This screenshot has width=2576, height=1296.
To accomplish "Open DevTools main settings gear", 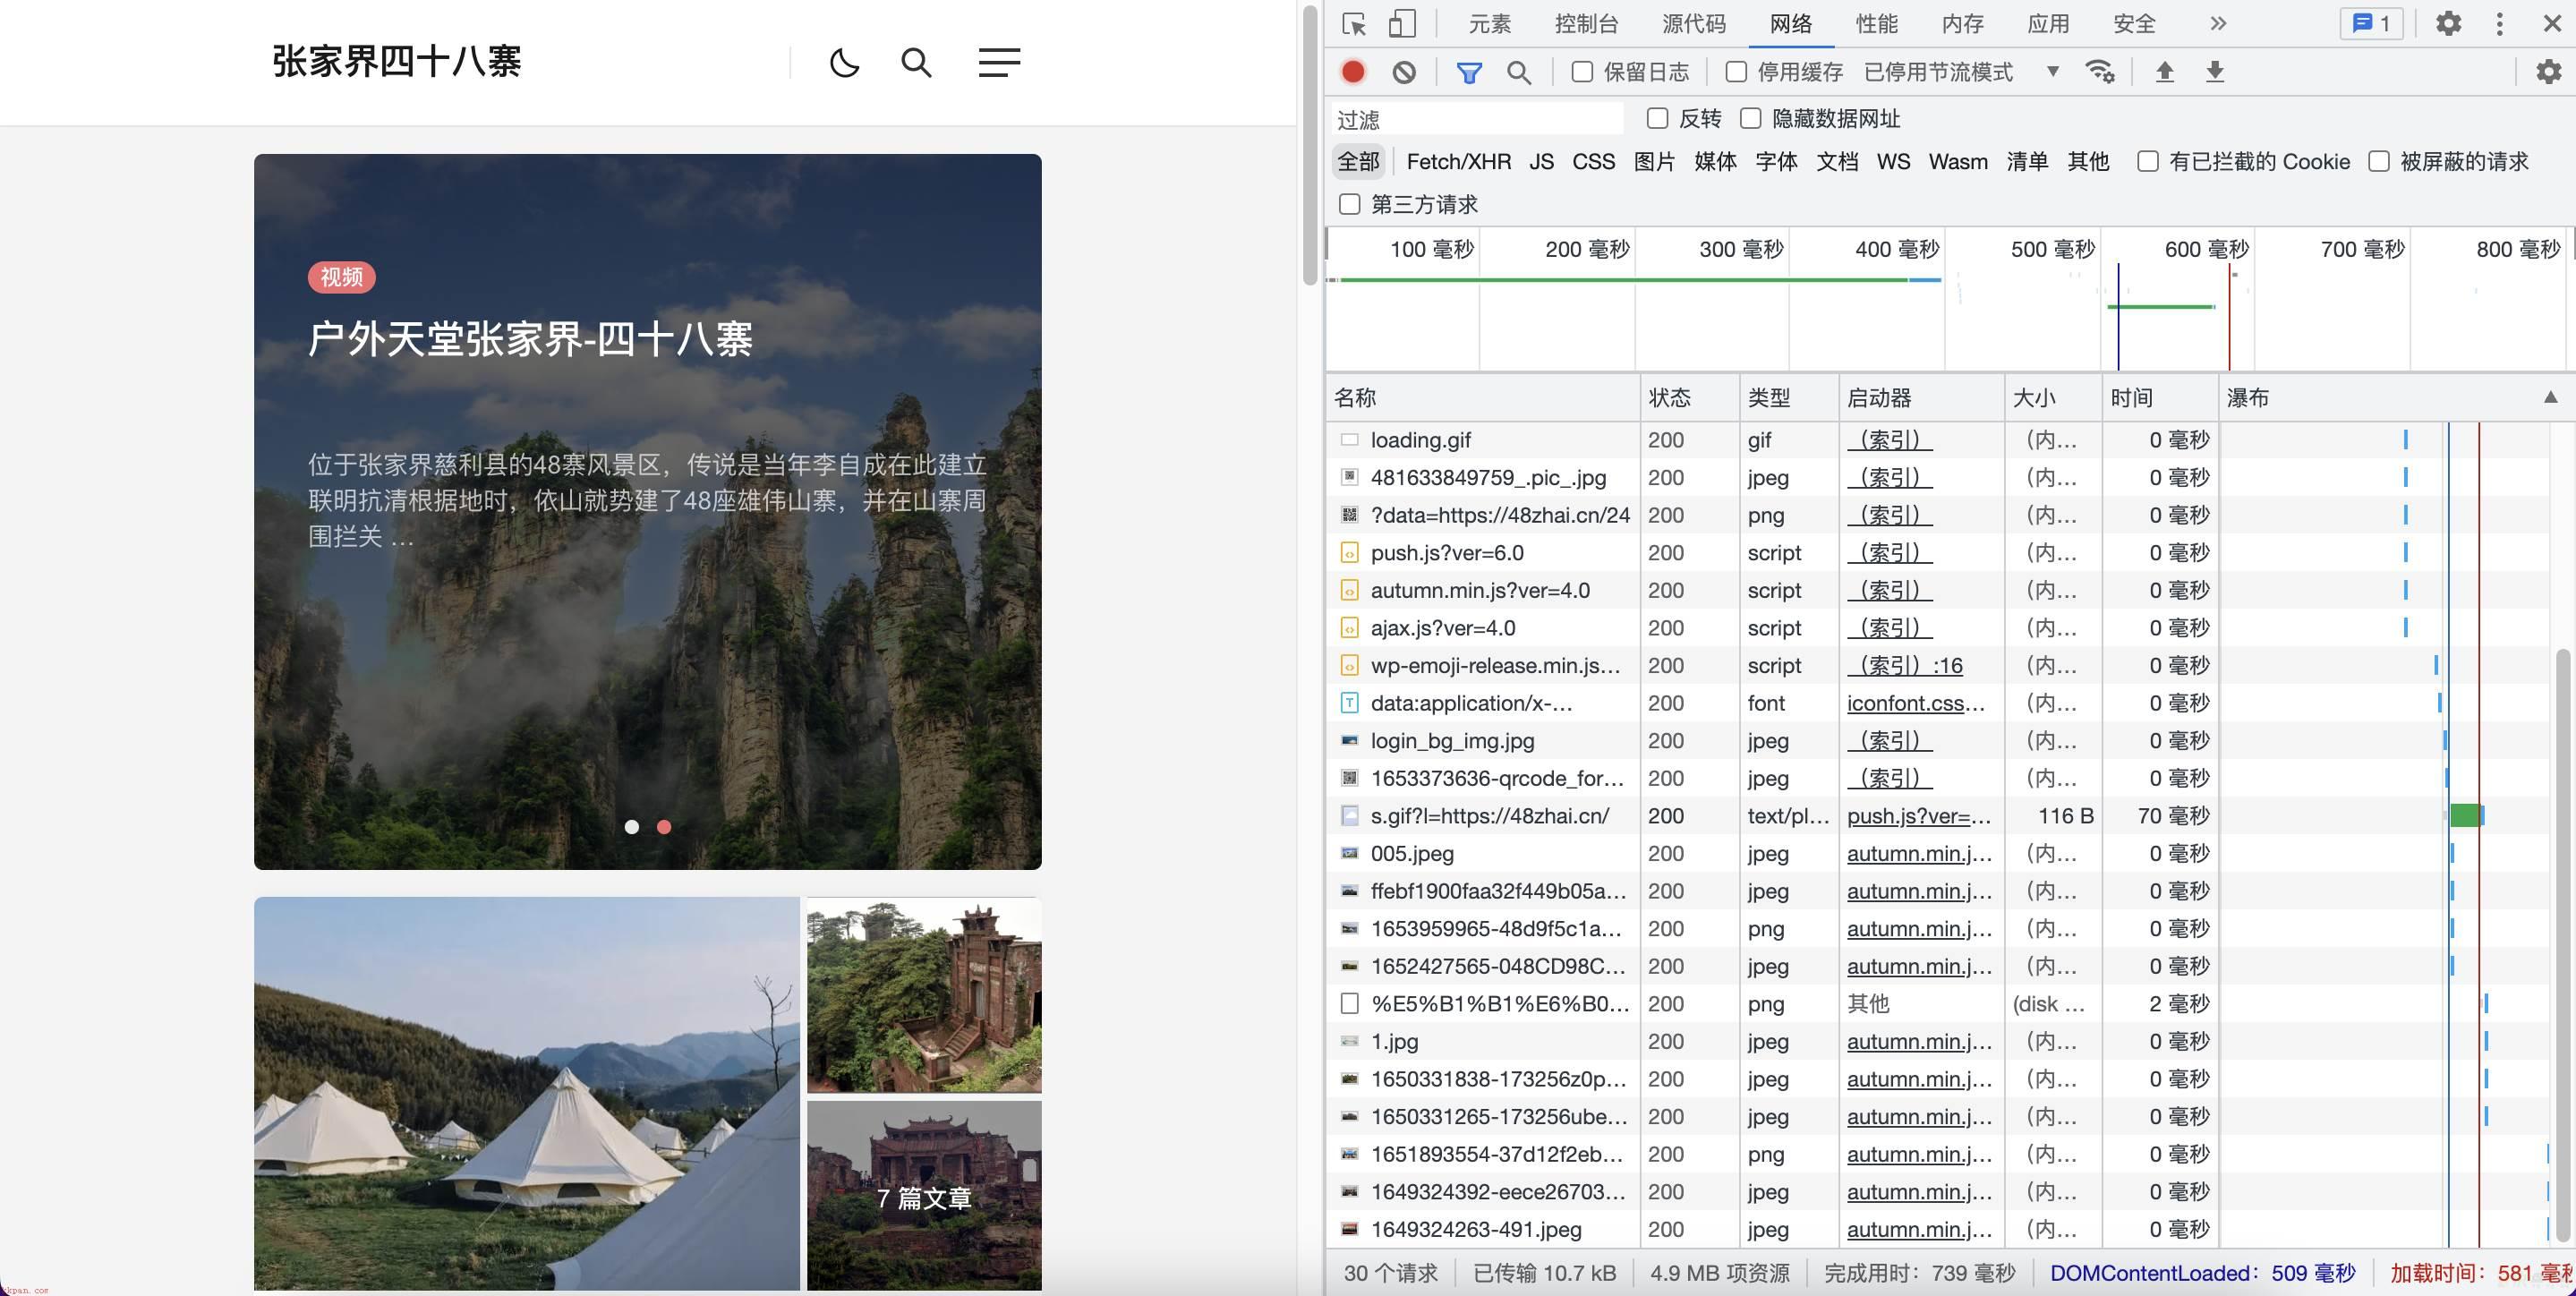I will [2448, 23].
